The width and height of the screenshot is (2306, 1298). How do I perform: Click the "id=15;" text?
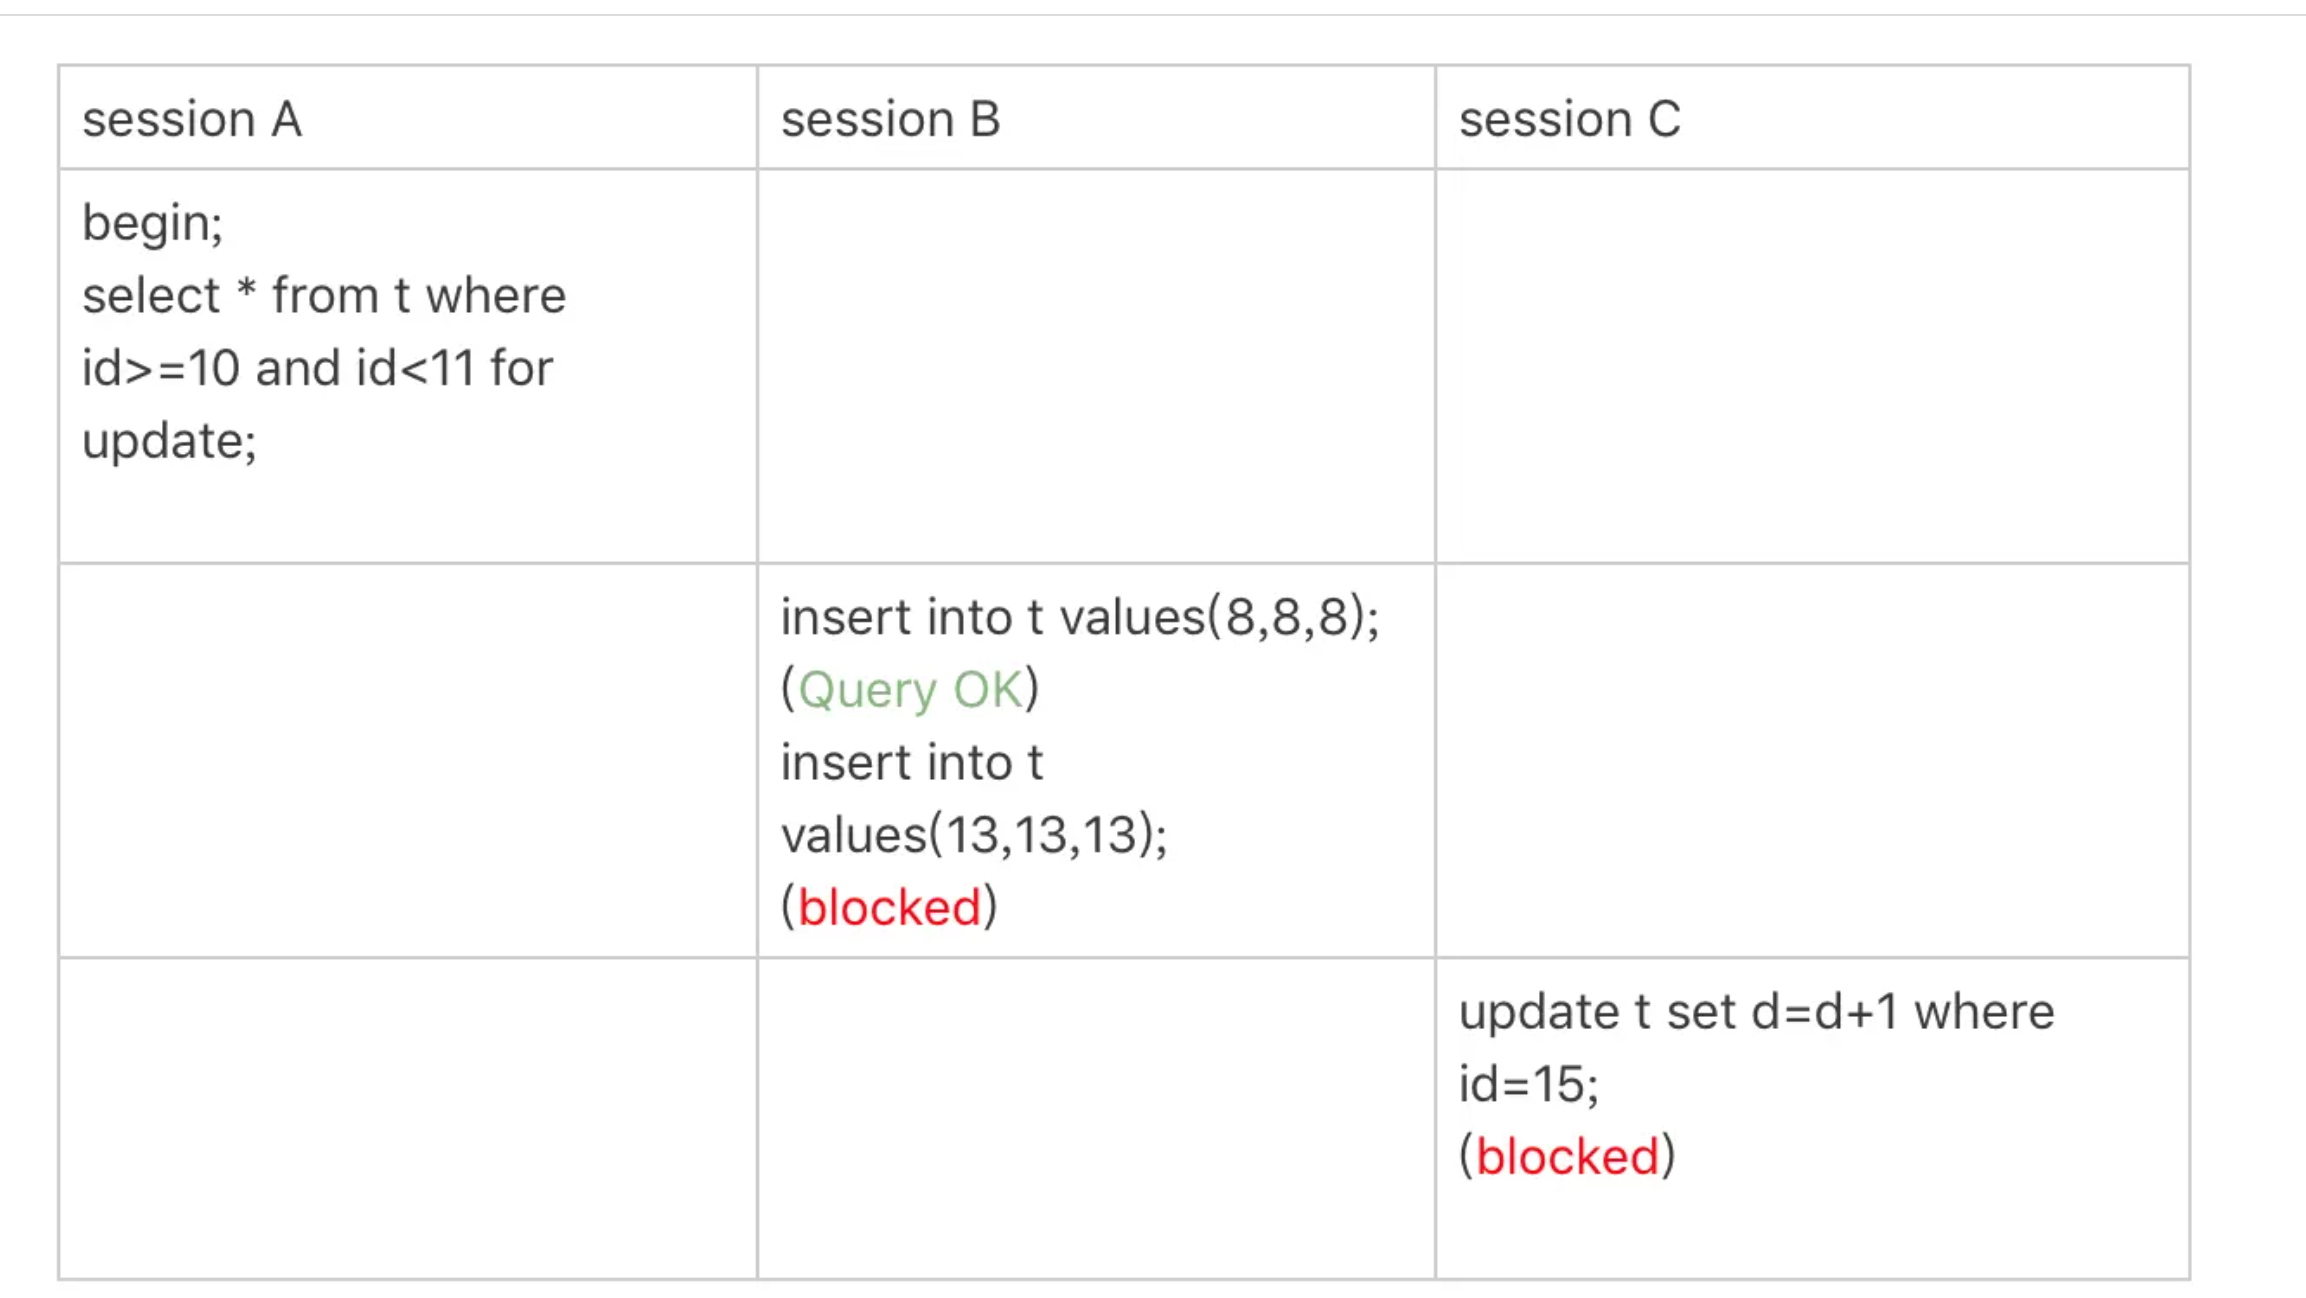coord(1528,1084)
